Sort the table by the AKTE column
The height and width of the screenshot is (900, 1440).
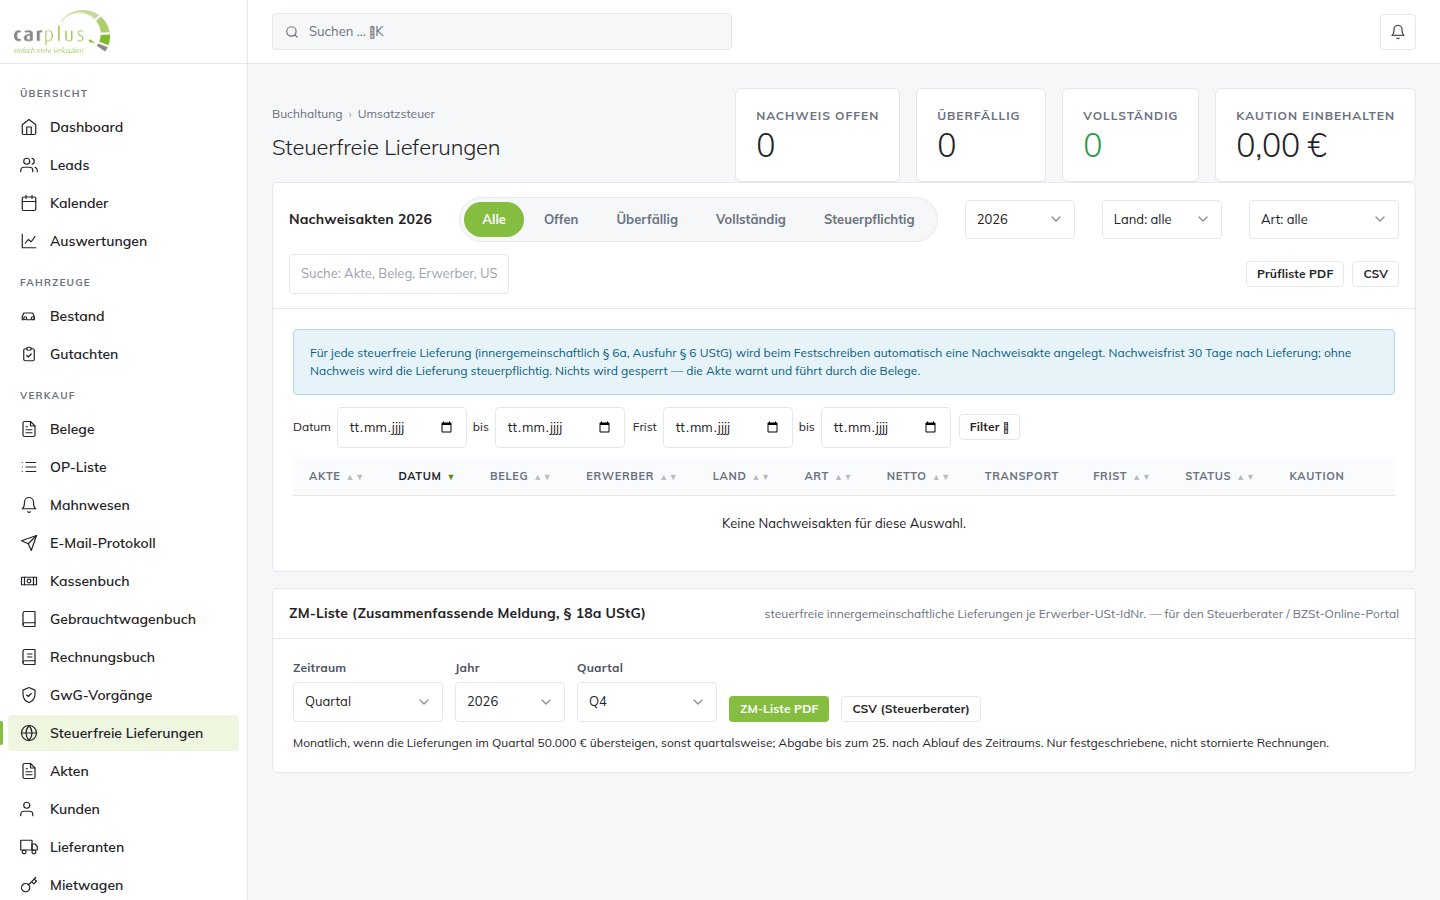click(x=336, y=476)
